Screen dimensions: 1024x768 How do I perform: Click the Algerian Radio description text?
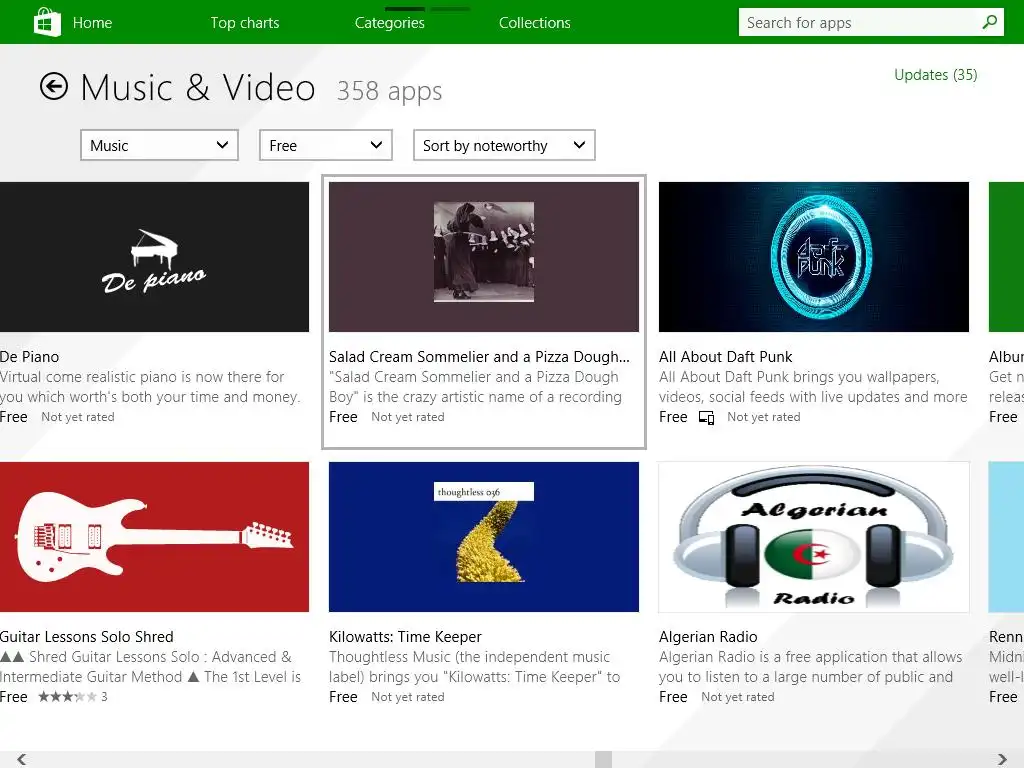(810, 667)
